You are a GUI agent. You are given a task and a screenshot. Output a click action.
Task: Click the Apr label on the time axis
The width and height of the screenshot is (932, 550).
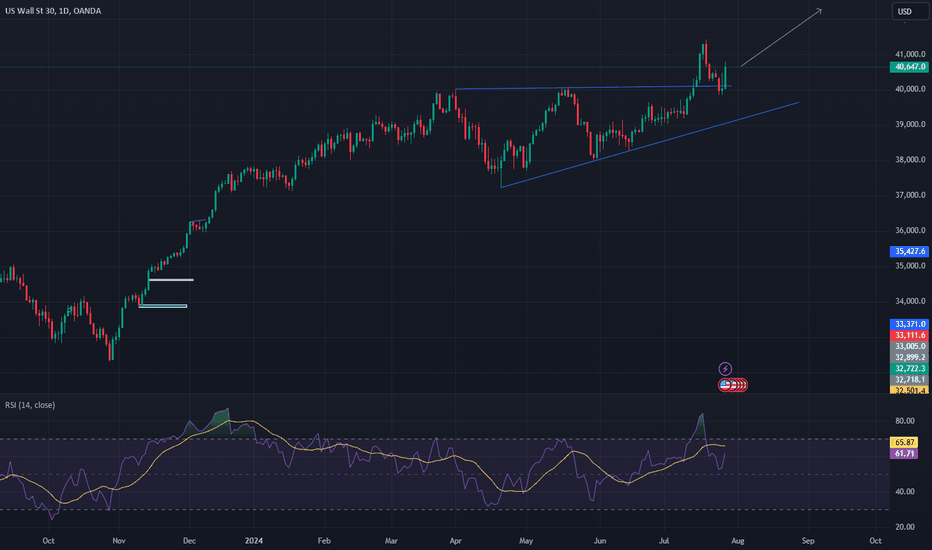[x=456, y=540]
